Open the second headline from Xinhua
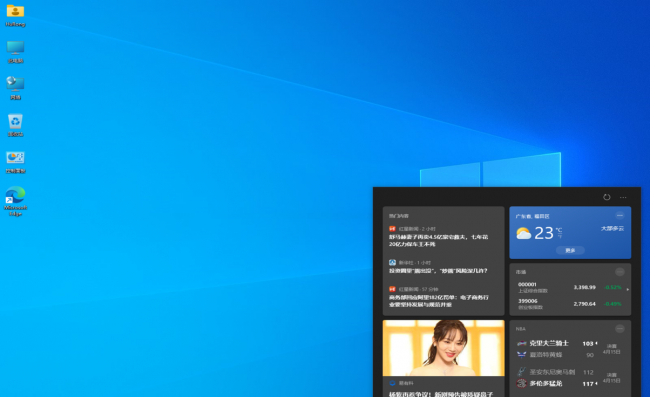This screenshot has width=650, height=397. (x=438, y=271)
